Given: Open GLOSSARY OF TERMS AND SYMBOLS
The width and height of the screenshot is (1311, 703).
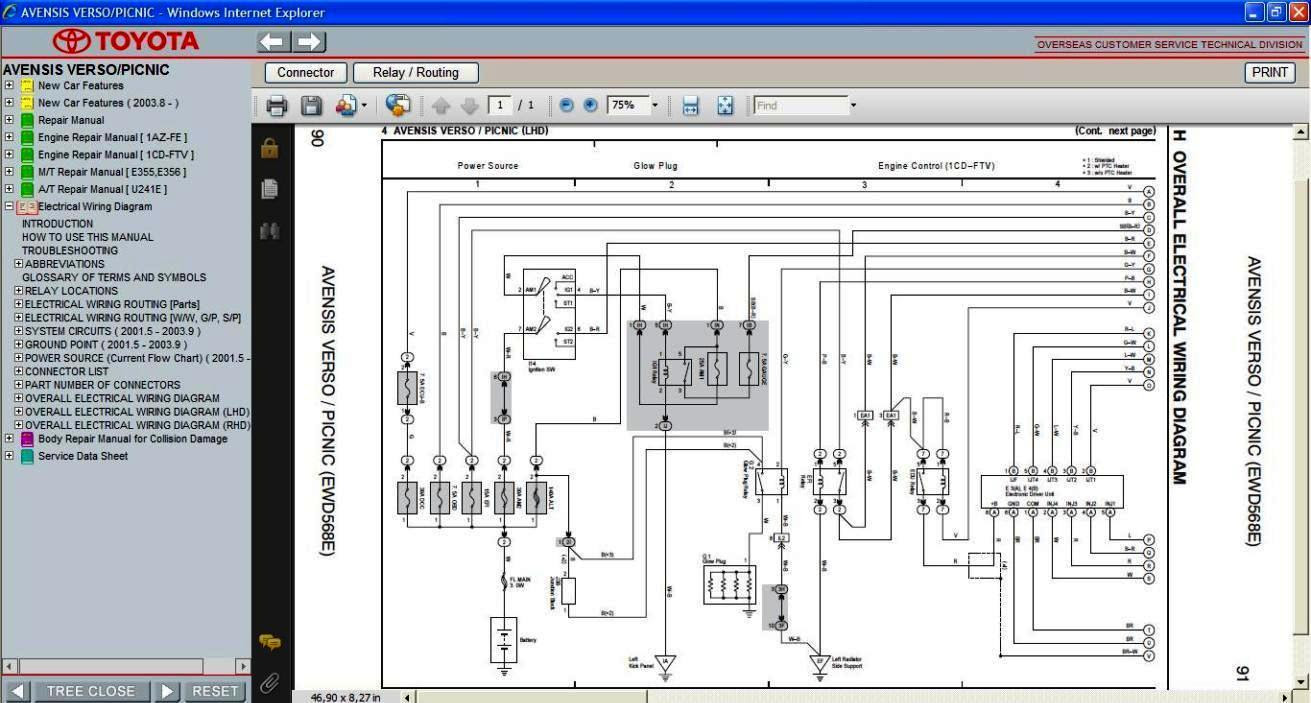Looking at the screenshot, I should 114,277.
